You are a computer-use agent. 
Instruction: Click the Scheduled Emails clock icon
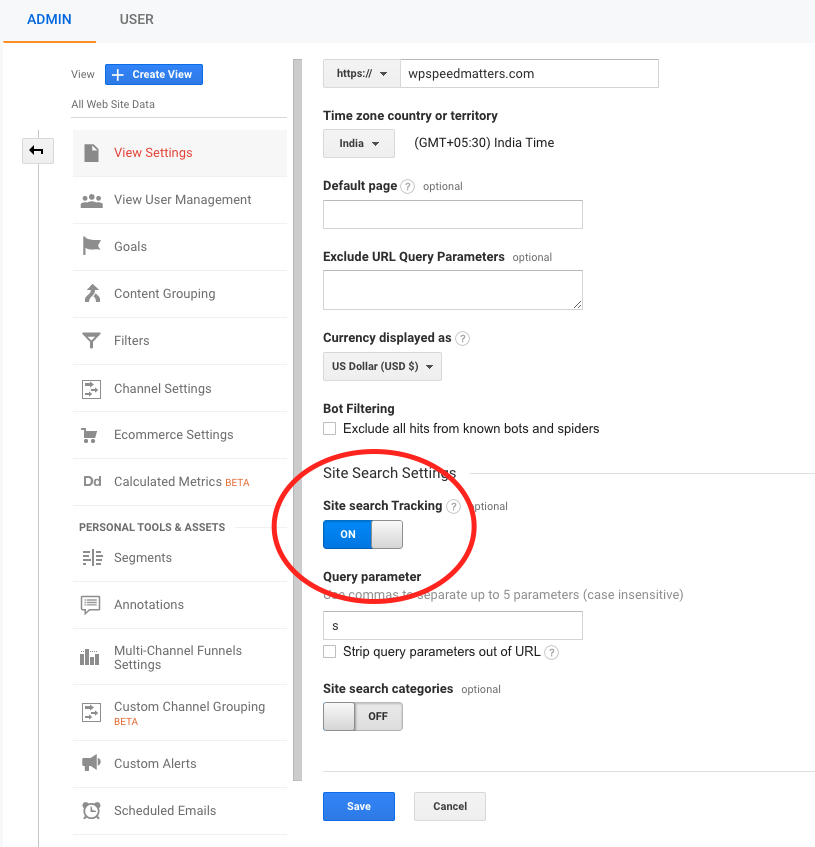92,811
